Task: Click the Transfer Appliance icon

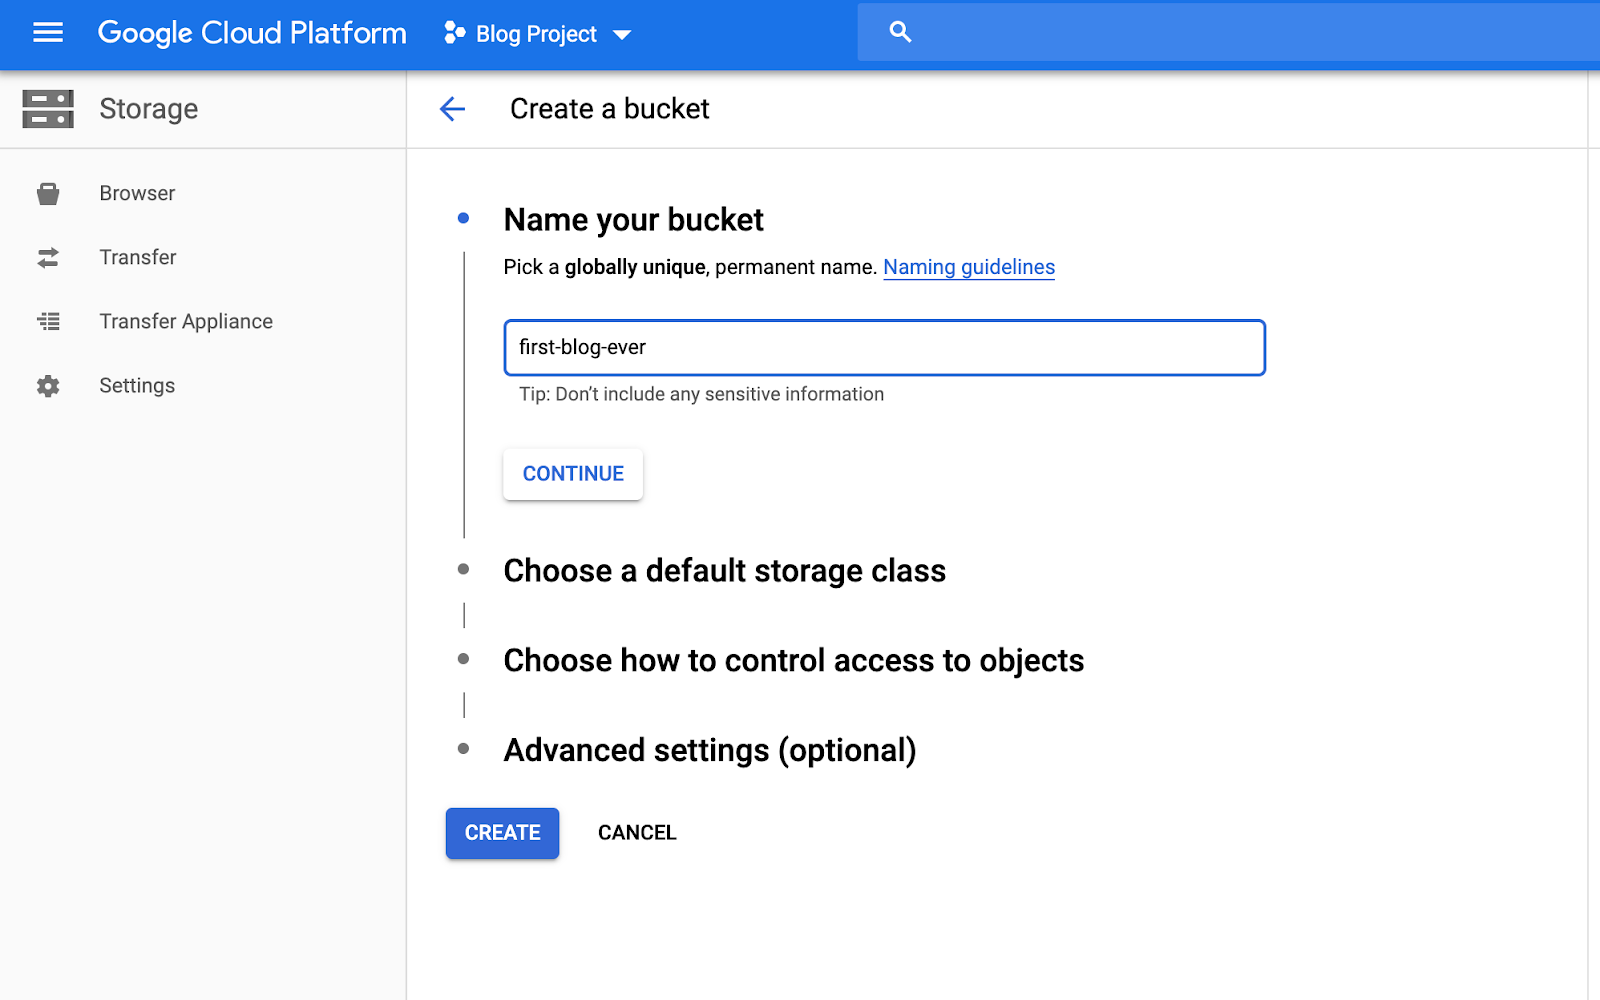Action: click(48, 322)
